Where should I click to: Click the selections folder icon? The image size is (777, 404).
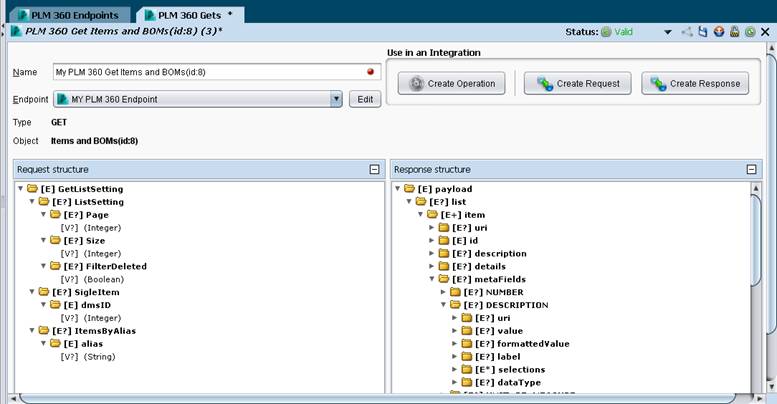pyautogui.click(x=467, y=369)
